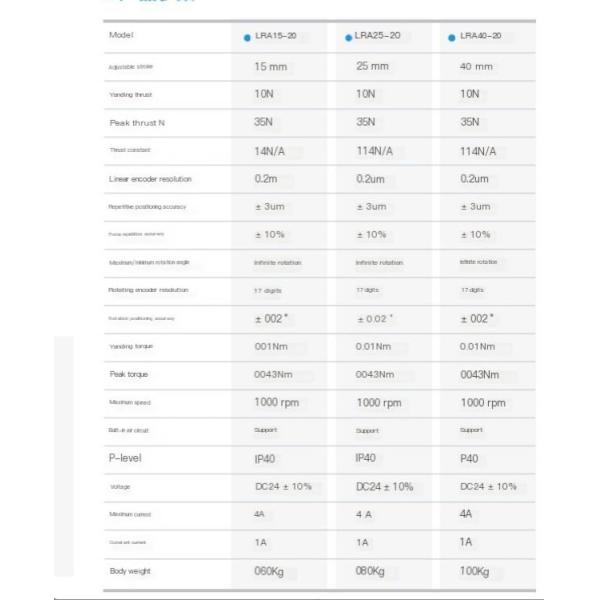The width and height of the screenshot is (600, 600).
Task: Select the Peak torque row label
Action: tap(130, 374)
